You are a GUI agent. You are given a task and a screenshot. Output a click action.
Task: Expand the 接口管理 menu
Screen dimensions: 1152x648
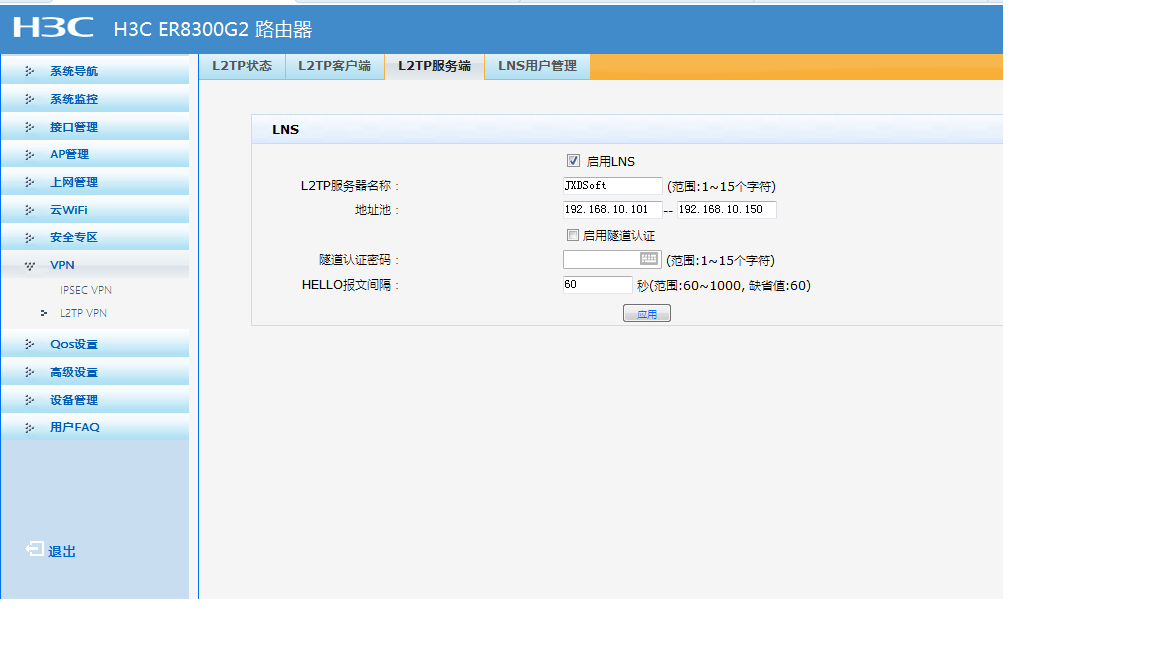(x=95, y=127)
